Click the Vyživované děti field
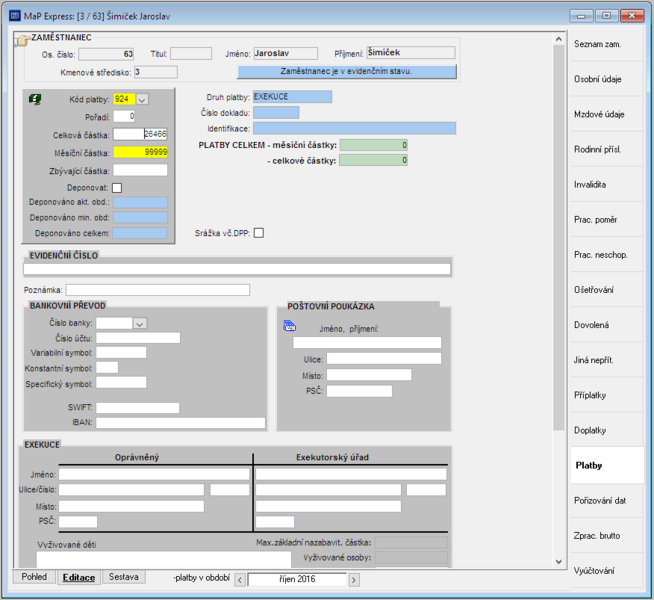This screenshot has width=654, height=600. click(x=164, y=560)
